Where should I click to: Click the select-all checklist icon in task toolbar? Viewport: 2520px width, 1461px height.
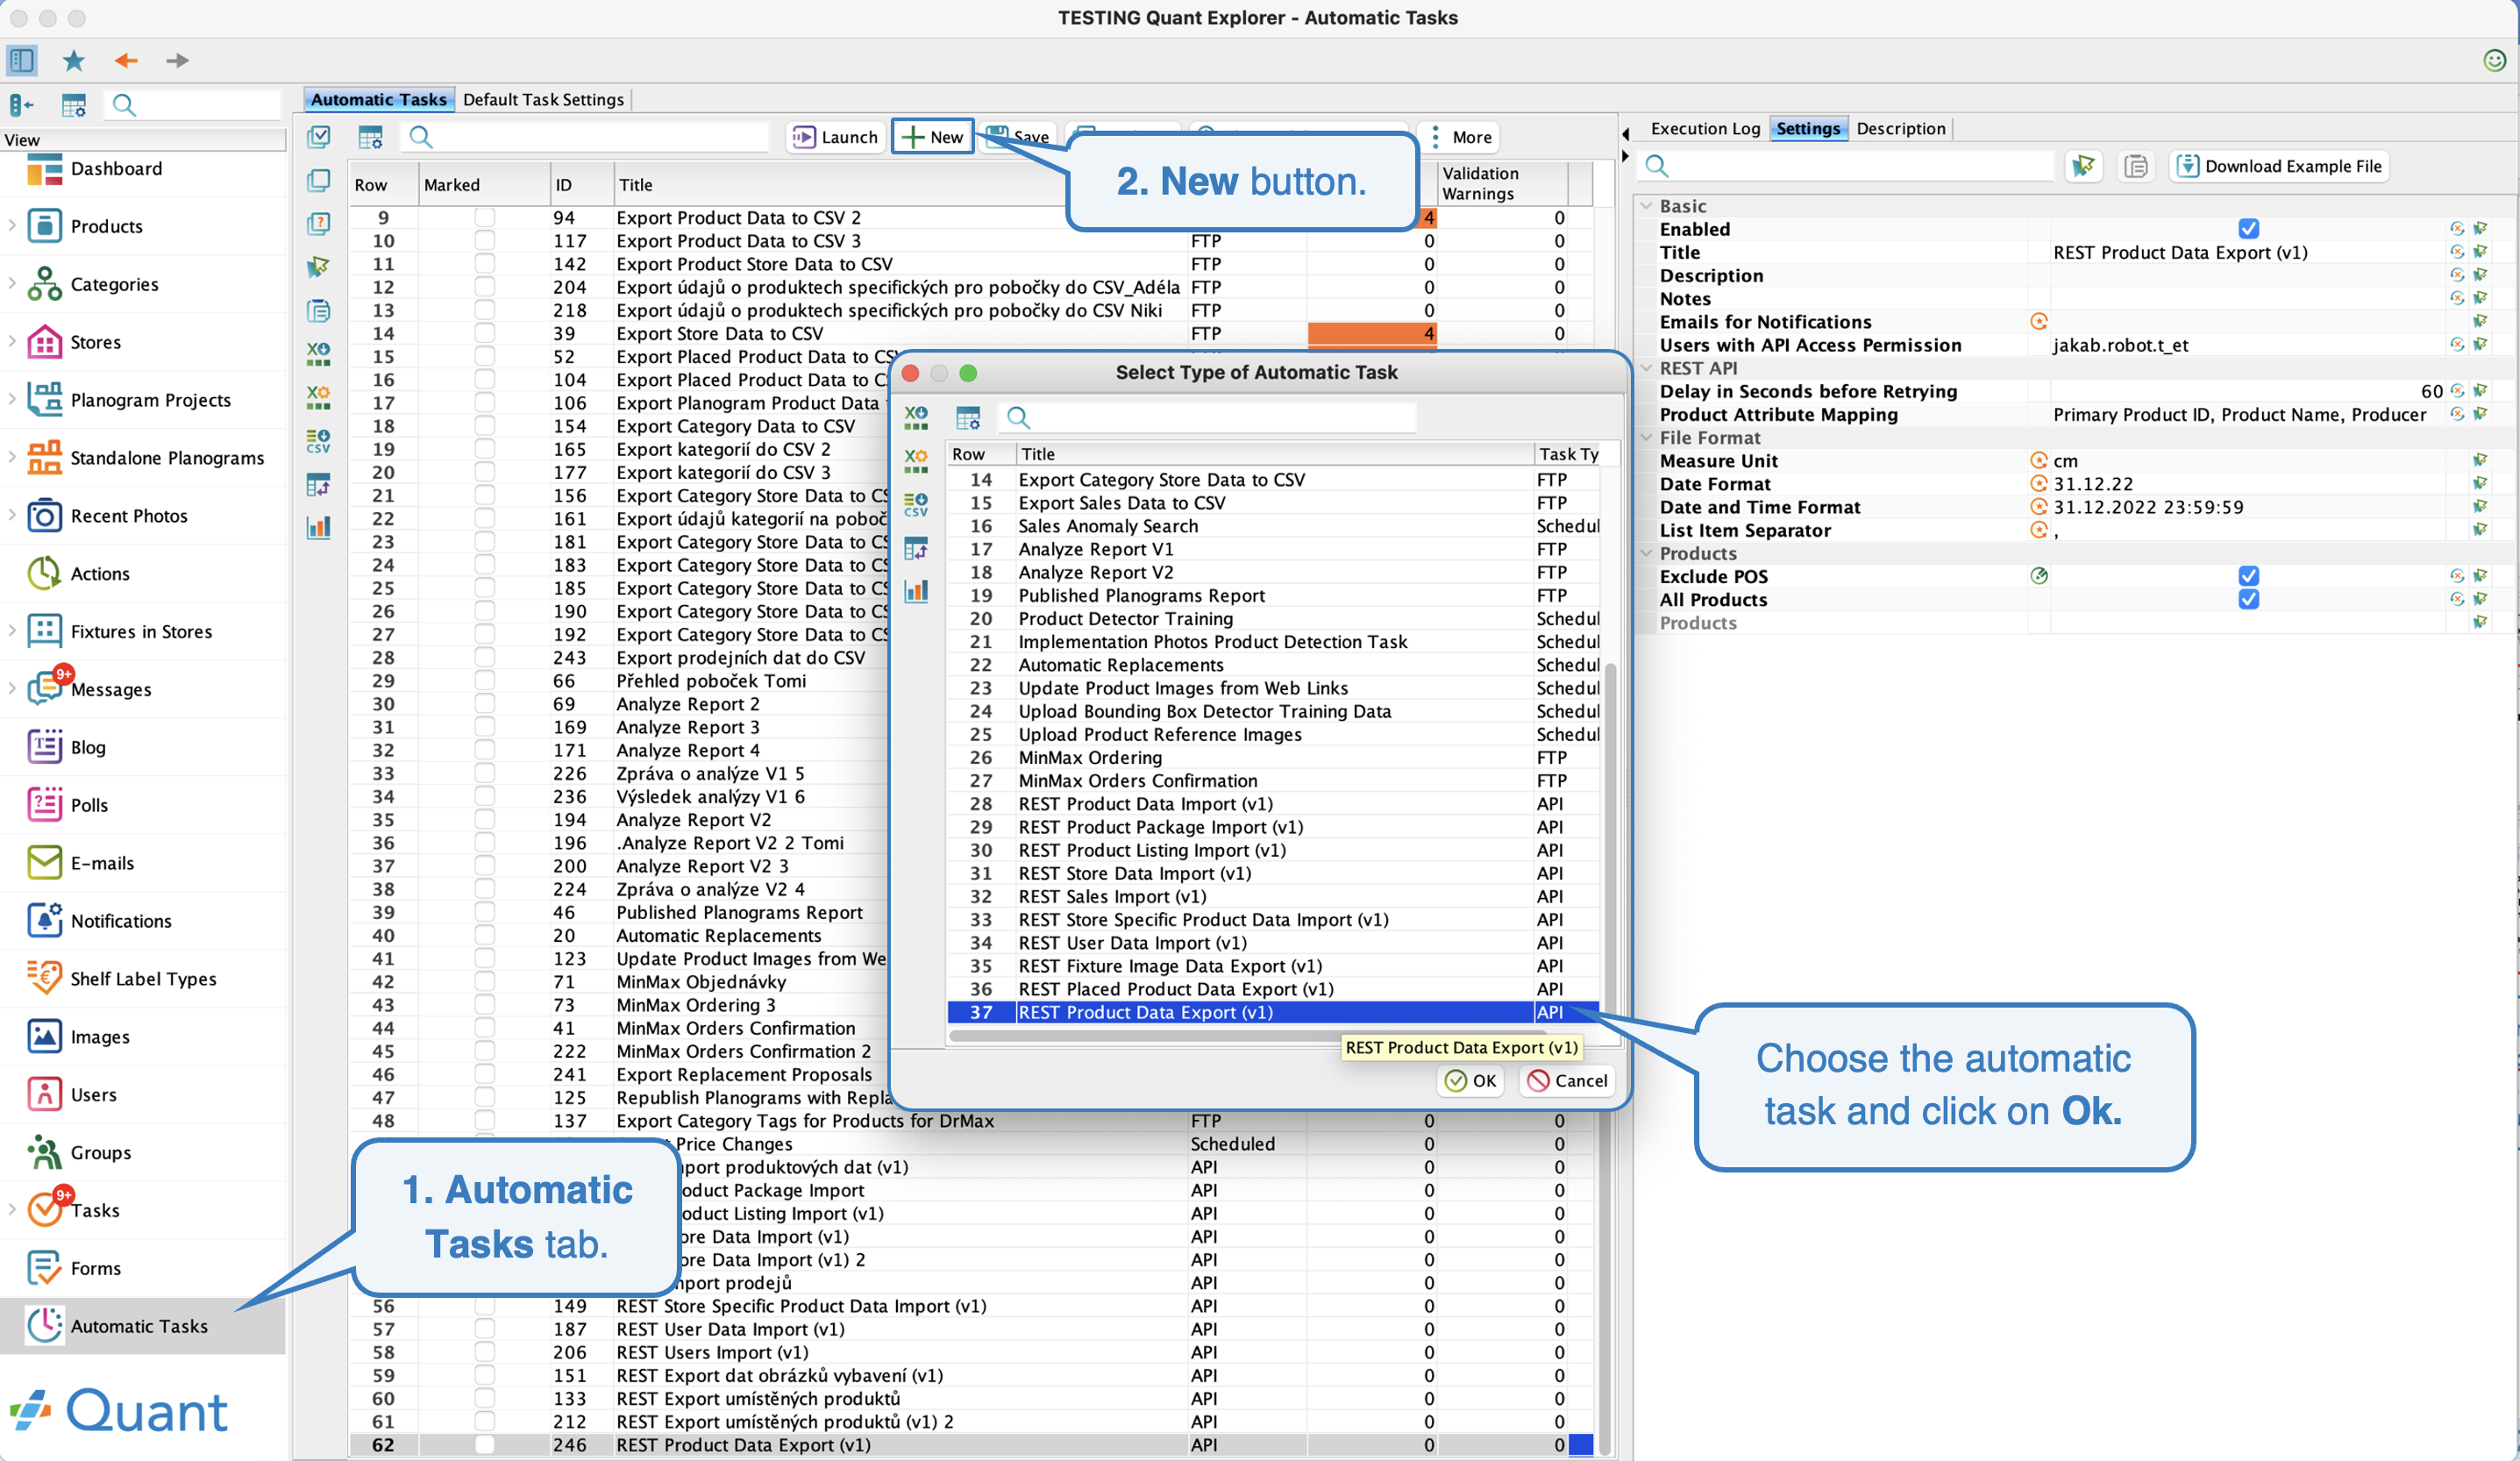(x=319, y=136)
